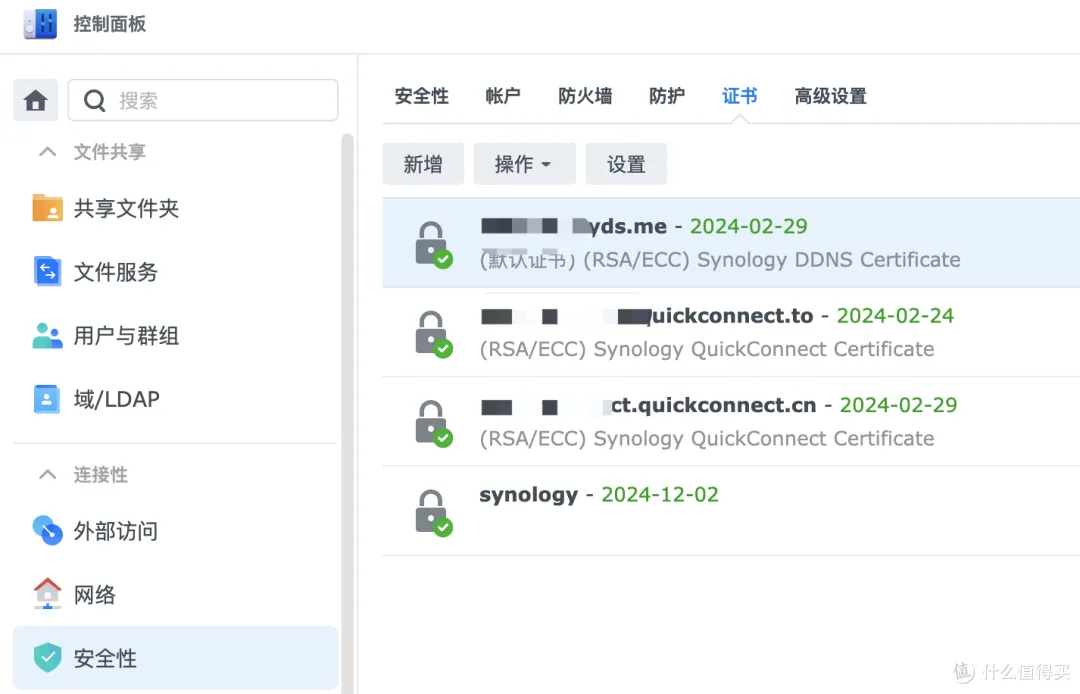Switch to the 防火墙 tab
The height and width of the screenshot is (694, 1080).
[x=585, y=96]
